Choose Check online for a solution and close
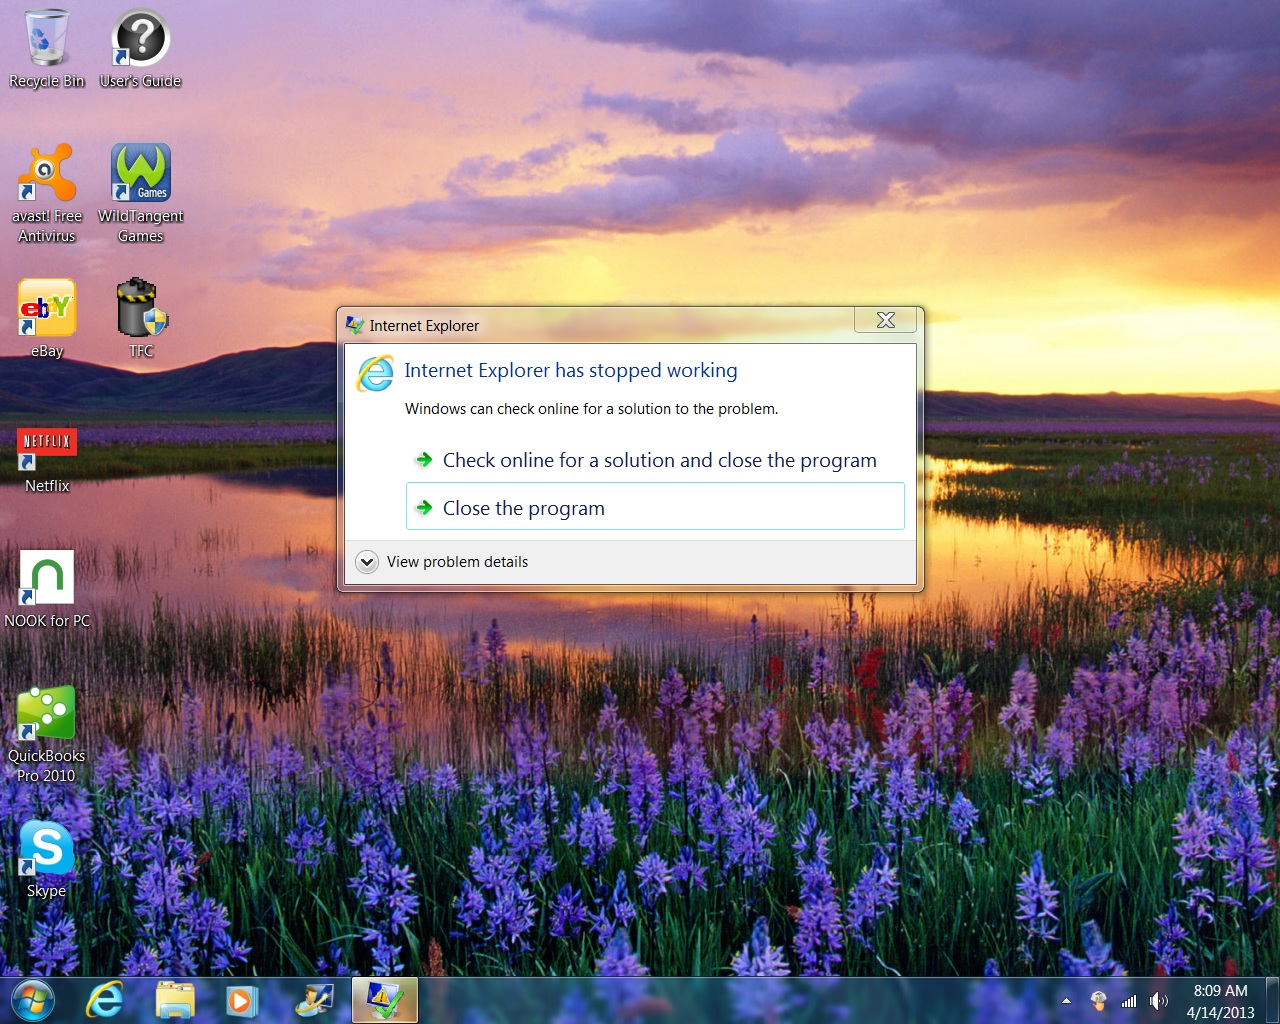The width and height of the screenshot is (1280, 1024). pyautogui.click(x=655, y=460)
